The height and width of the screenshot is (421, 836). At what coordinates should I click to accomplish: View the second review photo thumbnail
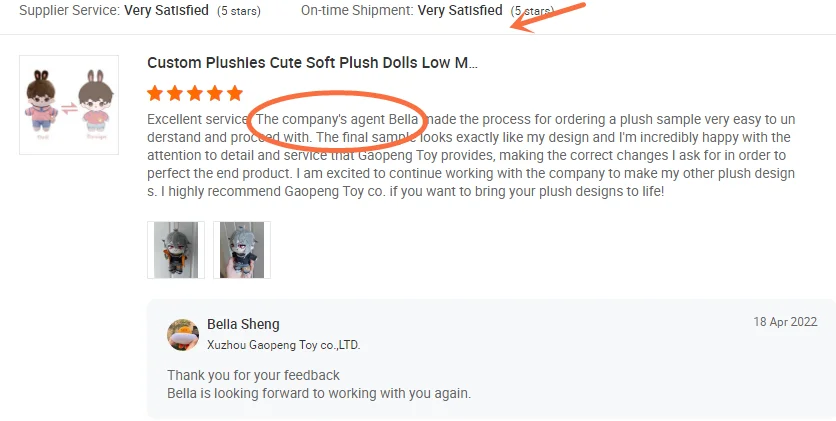pyautogui.click(x=242, y=250)
